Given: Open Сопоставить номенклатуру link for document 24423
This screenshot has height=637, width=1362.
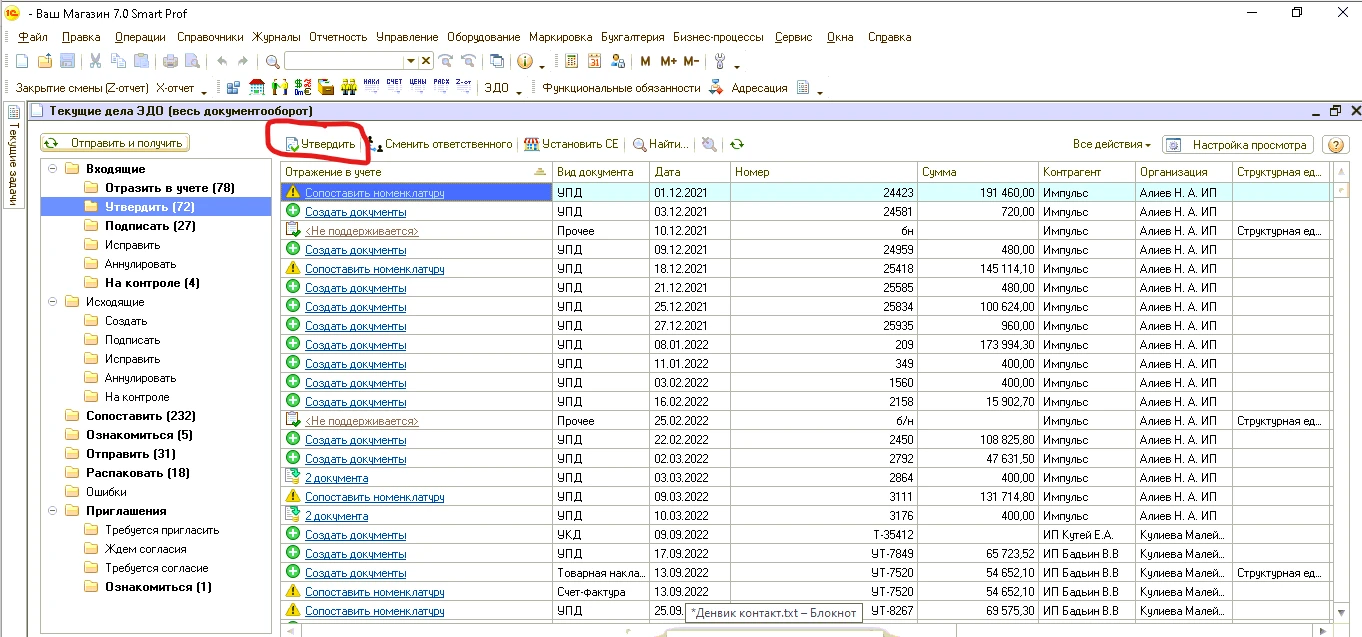Looking at the screenshot, I should tap(374, 193).
